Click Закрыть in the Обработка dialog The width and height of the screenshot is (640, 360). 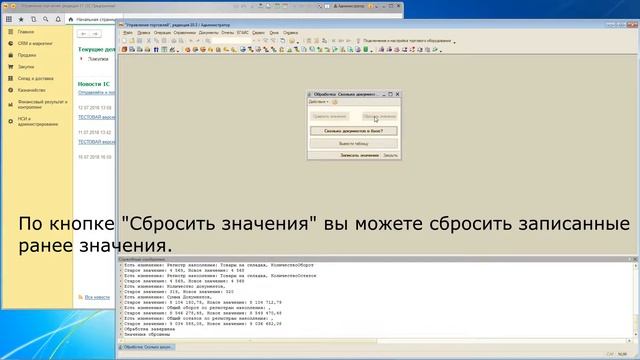click(x=390, y=156)
